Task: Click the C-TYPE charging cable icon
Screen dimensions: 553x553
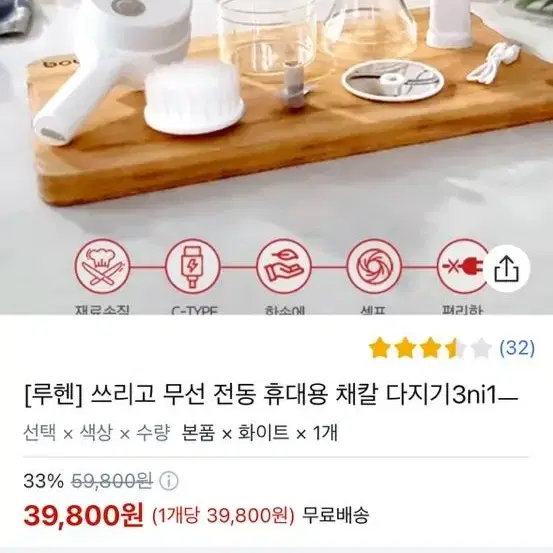Action: [193, 267]
